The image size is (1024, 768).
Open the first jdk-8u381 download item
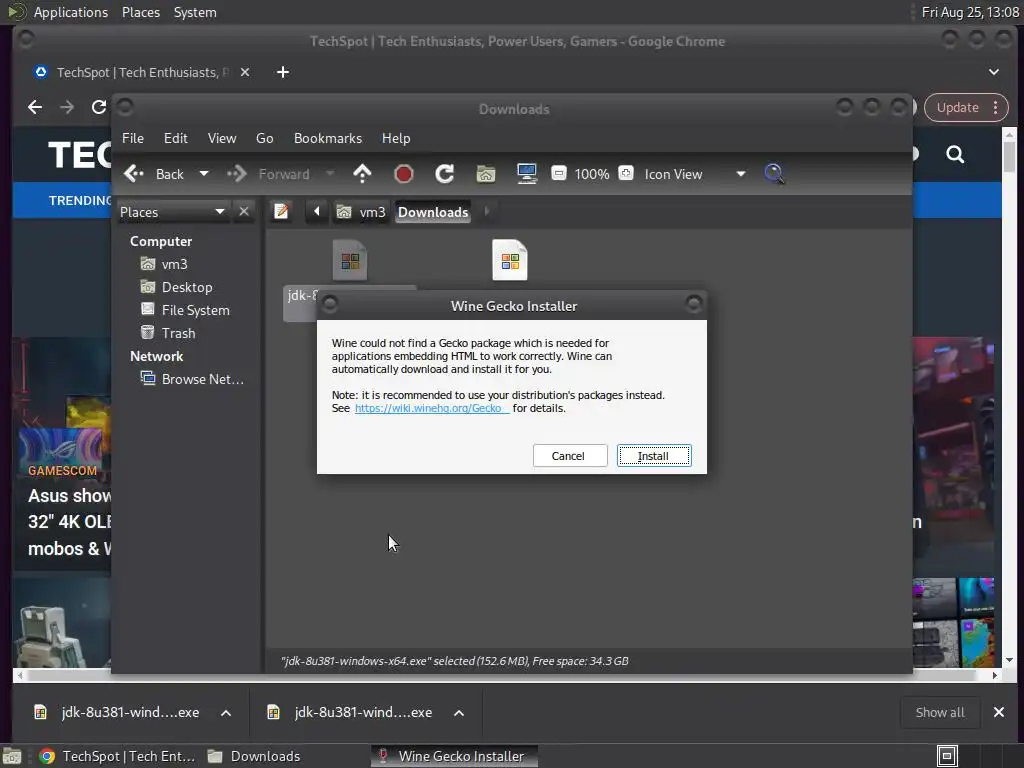[x=118, y=712]
